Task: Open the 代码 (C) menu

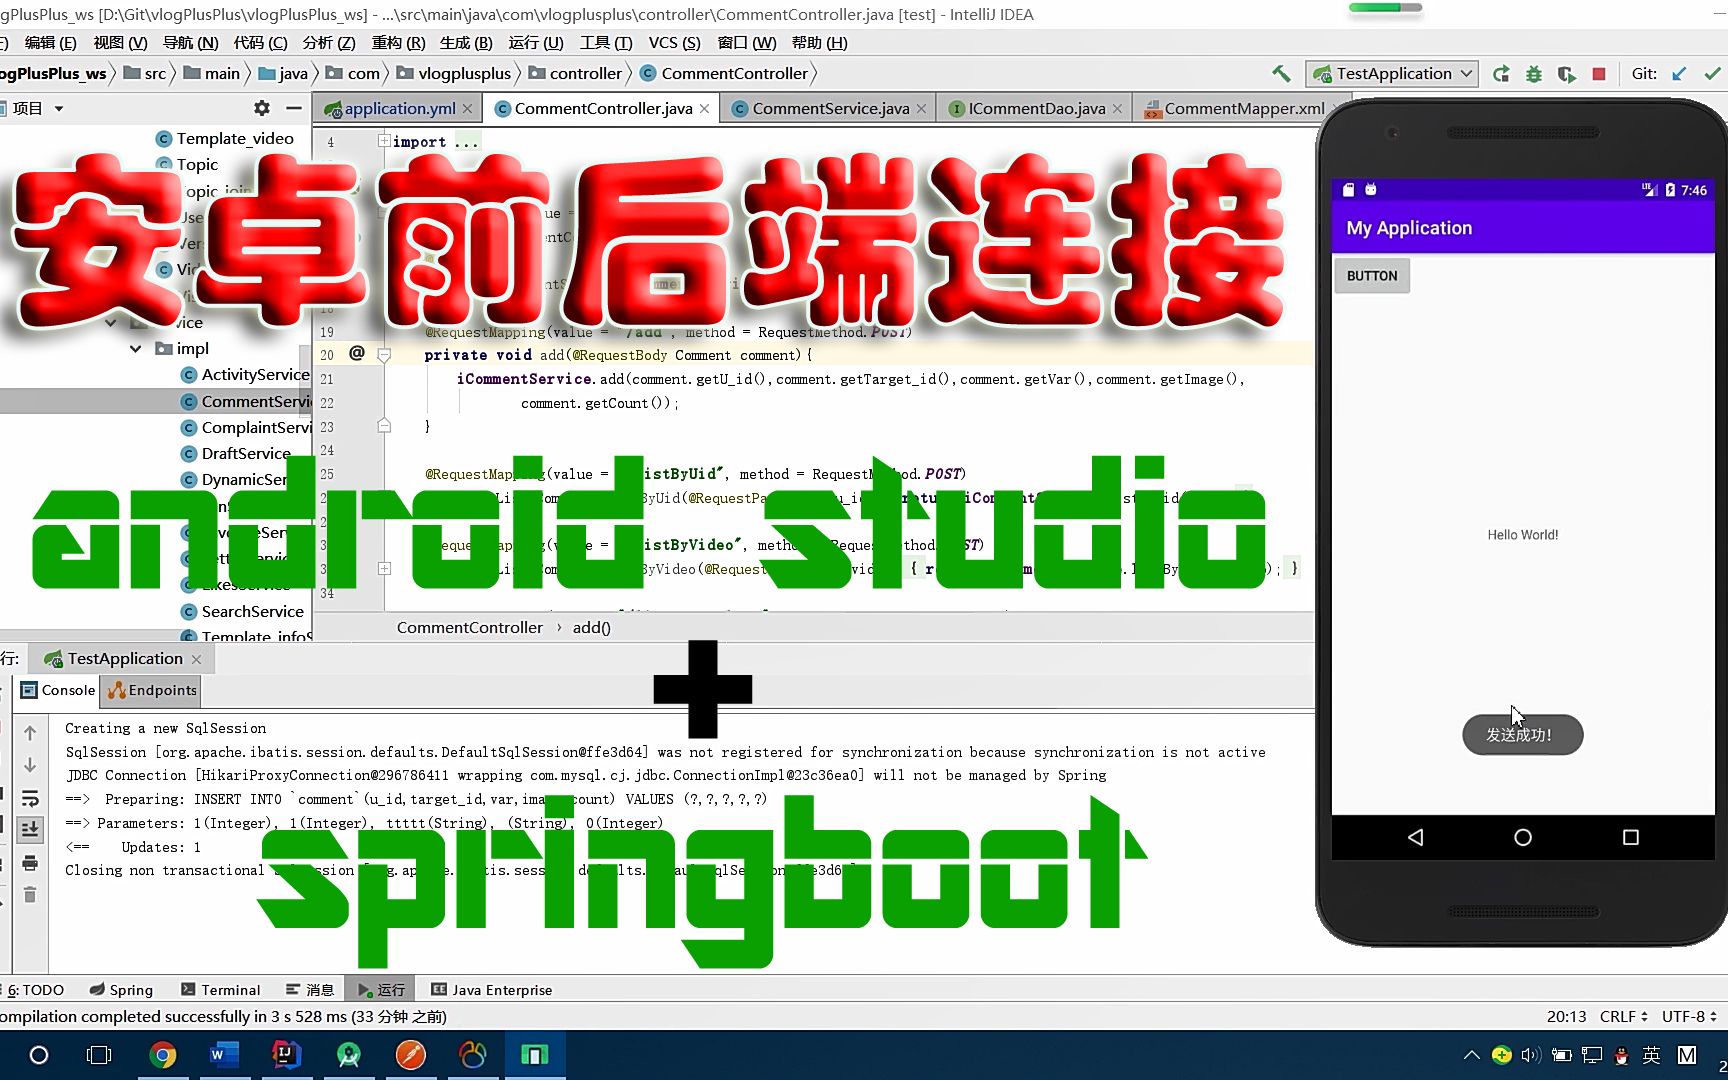Action: [x=260, y=43]
